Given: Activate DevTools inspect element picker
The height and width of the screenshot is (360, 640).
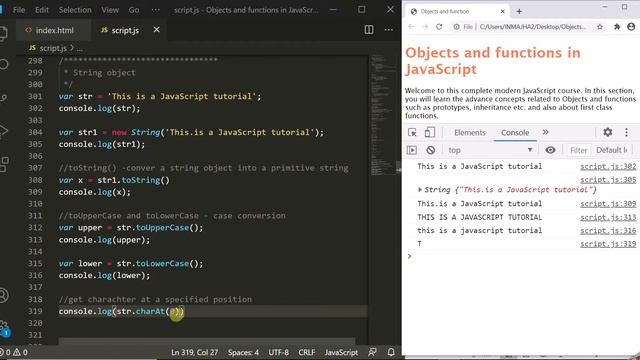Looking at the screenshot, I should tap(412, 132).
